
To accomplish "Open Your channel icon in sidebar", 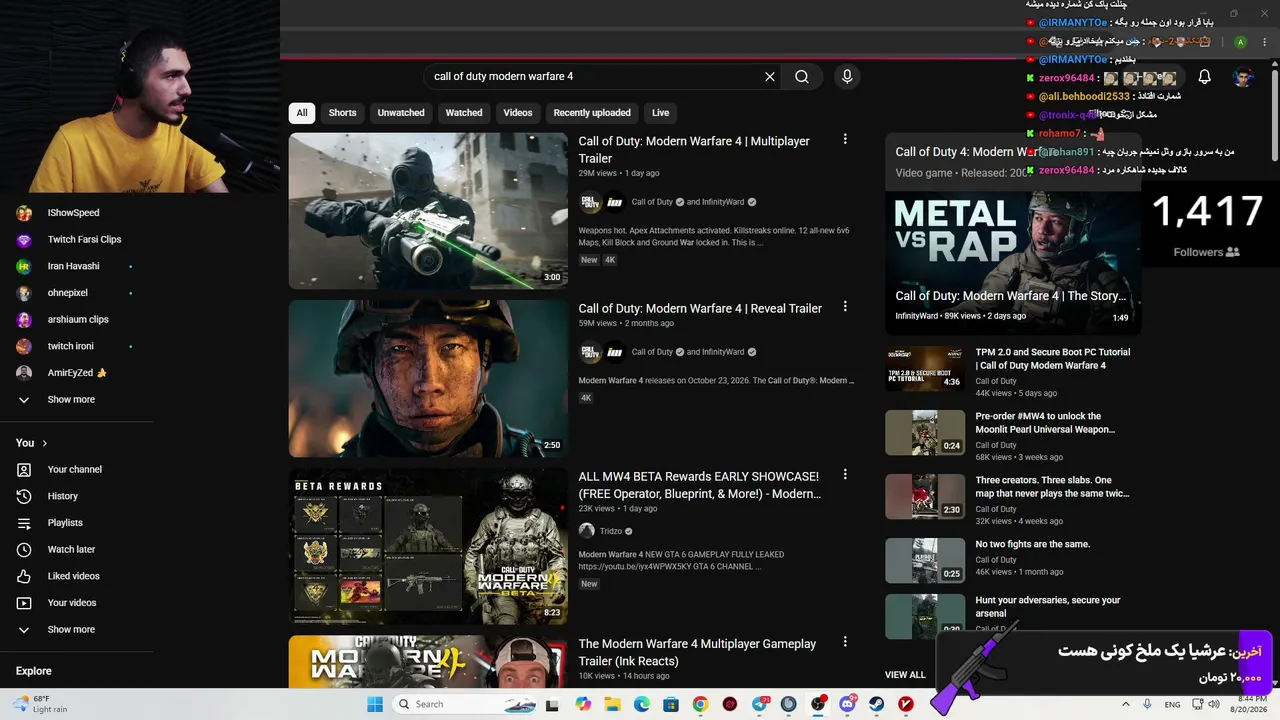I will (24, 470).
